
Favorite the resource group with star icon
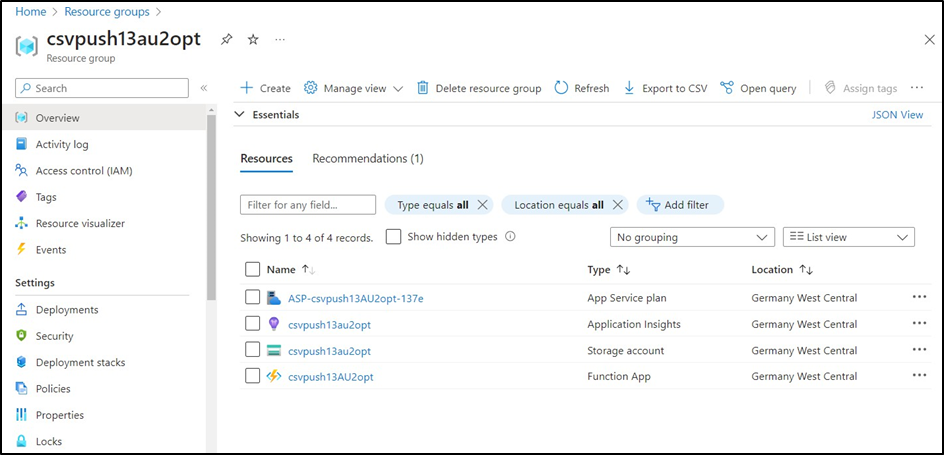[253, 39]
